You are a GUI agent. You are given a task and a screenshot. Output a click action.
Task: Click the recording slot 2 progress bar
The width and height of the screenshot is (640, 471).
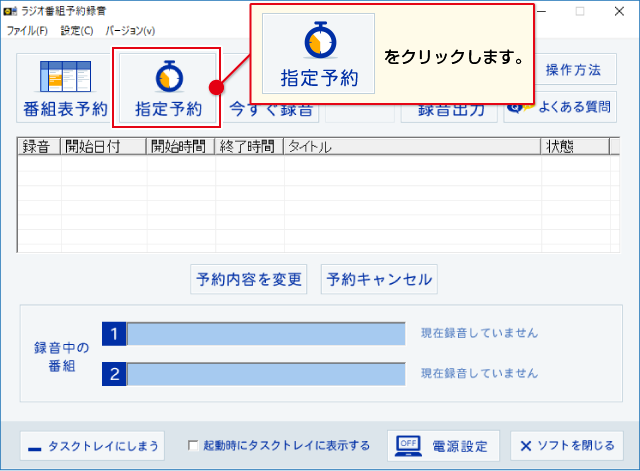(265, 374)
